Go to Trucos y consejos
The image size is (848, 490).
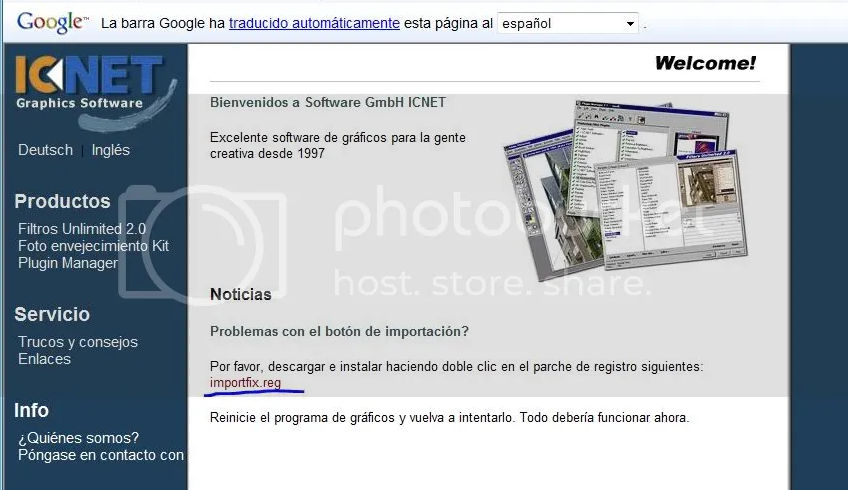click(x=78, y=342)
